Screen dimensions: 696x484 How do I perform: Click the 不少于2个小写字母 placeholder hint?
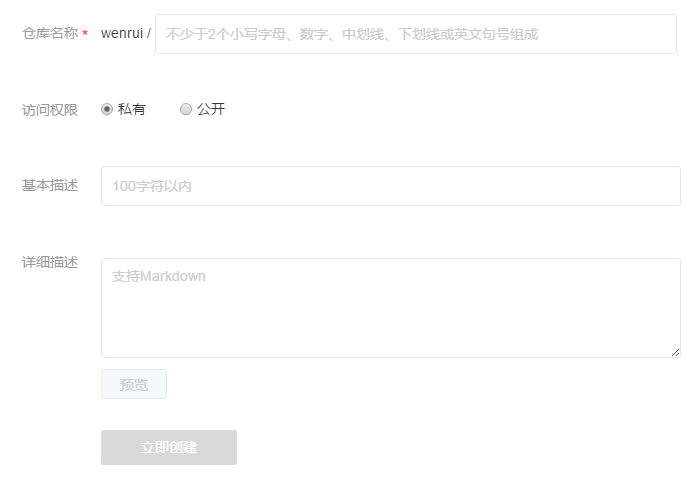click(352, 34)
